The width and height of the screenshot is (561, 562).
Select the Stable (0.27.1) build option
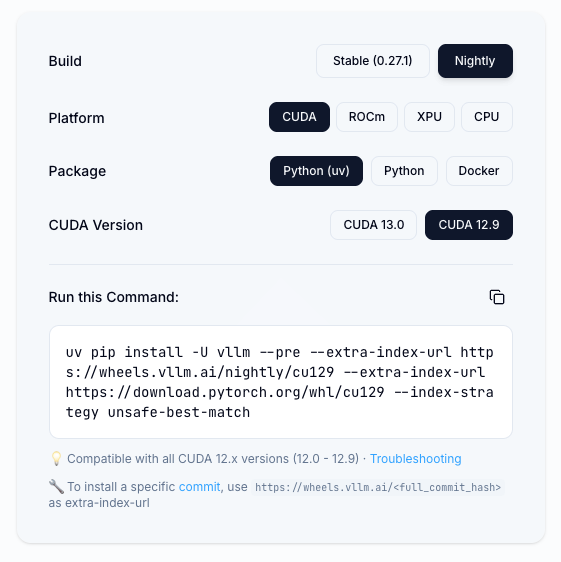[x=373, y=61]
